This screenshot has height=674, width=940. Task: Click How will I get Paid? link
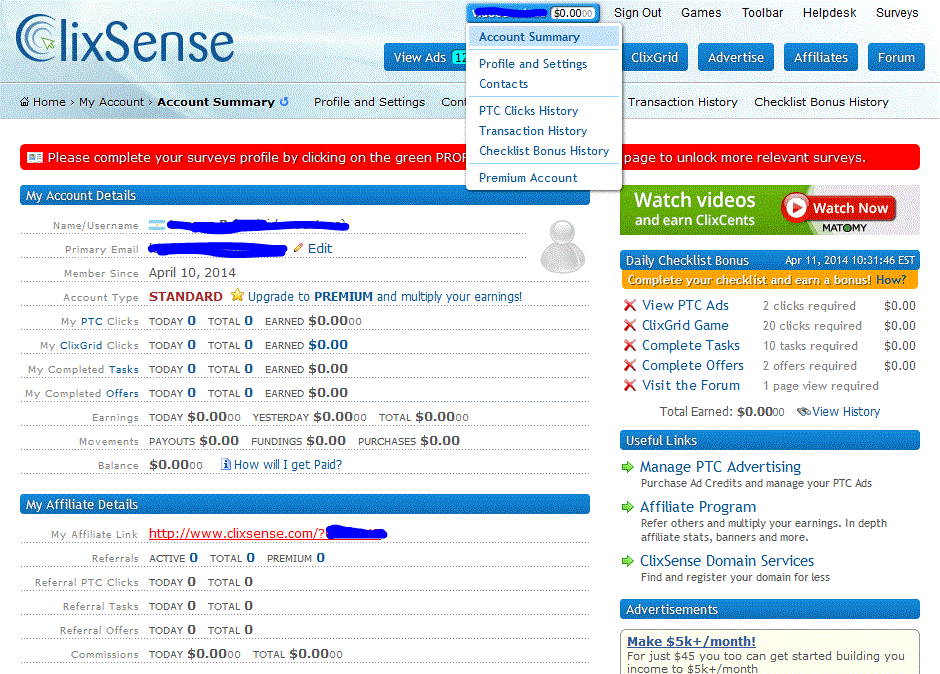point(288,465)
